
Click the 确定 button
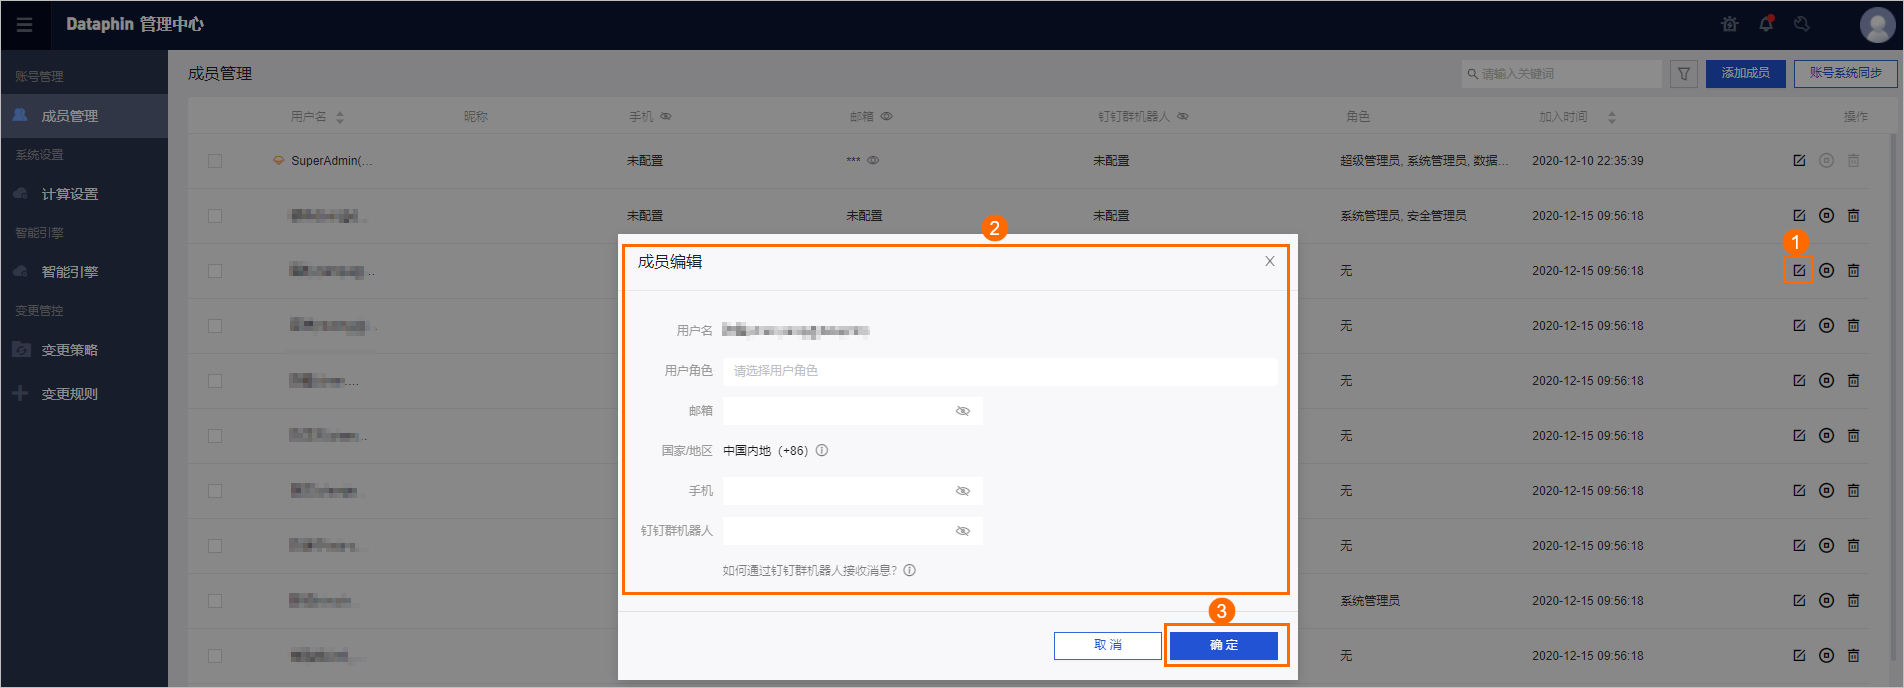pos(1224,646)
